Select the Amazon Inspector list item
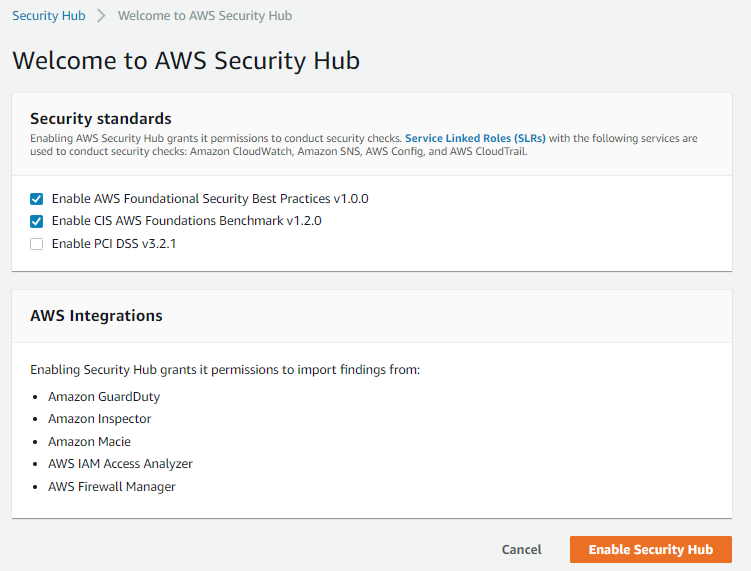751x571 pixels. pyautogui.click(x=100, y=419)
